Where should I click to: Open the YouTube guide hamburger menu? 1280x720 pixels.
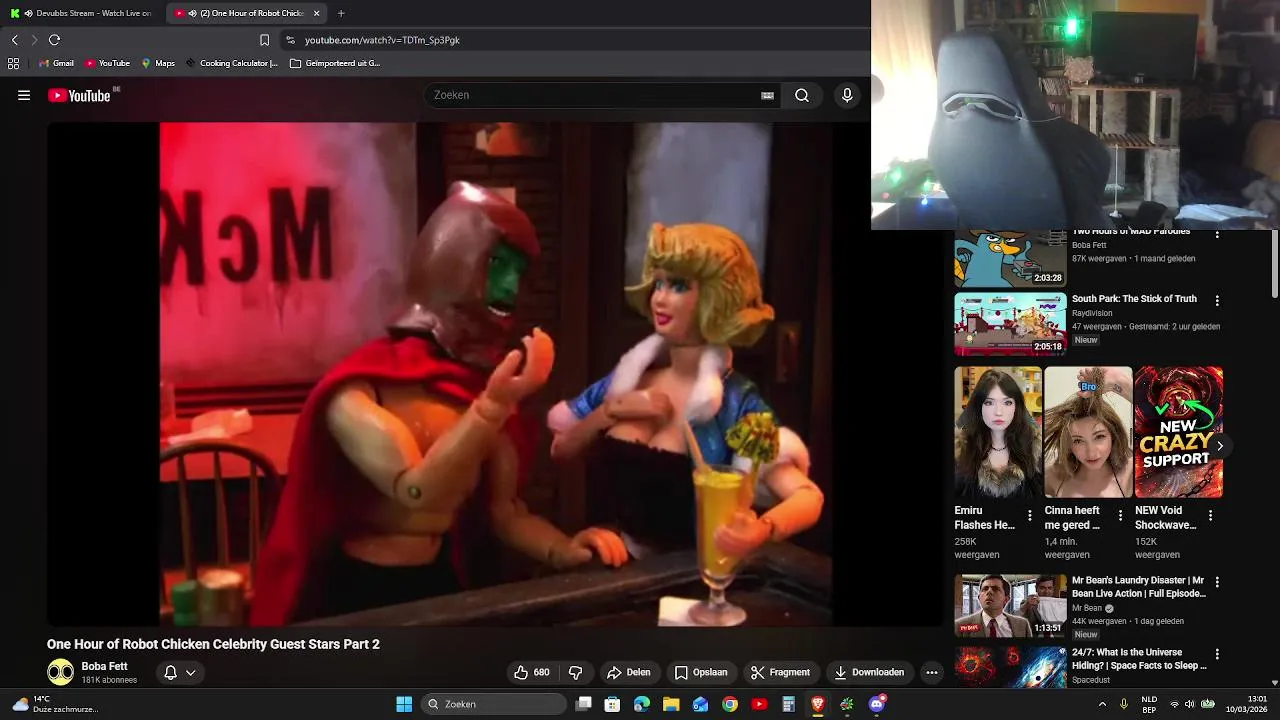pos(24,95)
